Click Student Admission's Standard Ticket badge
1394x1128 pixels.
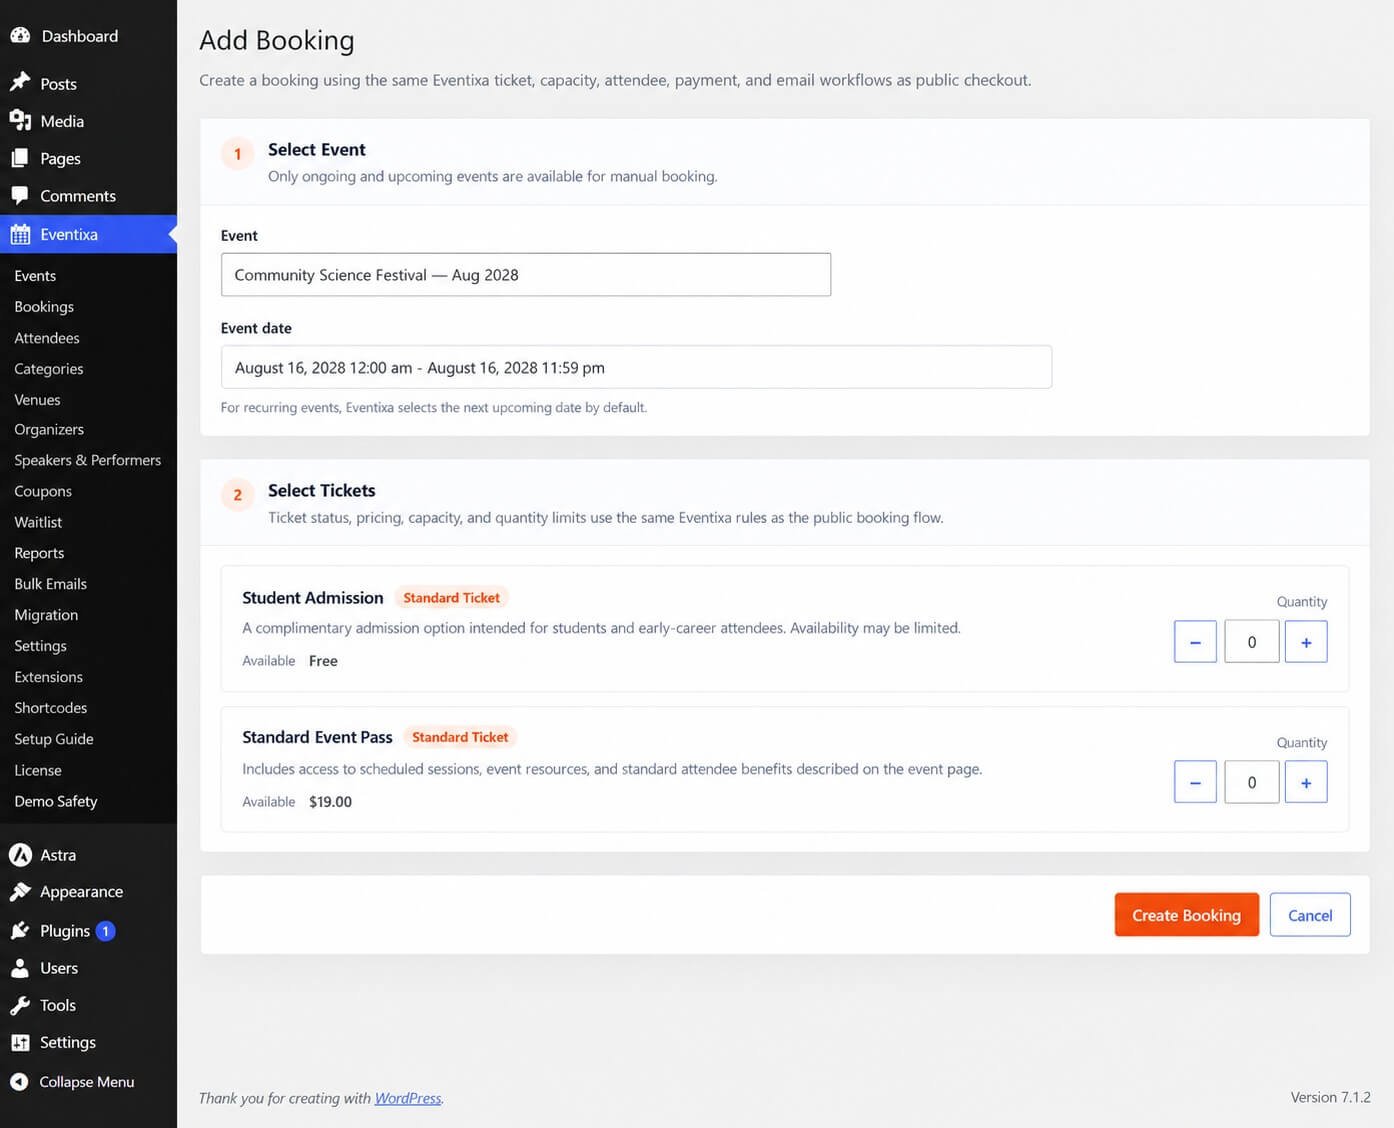point(451,598)
